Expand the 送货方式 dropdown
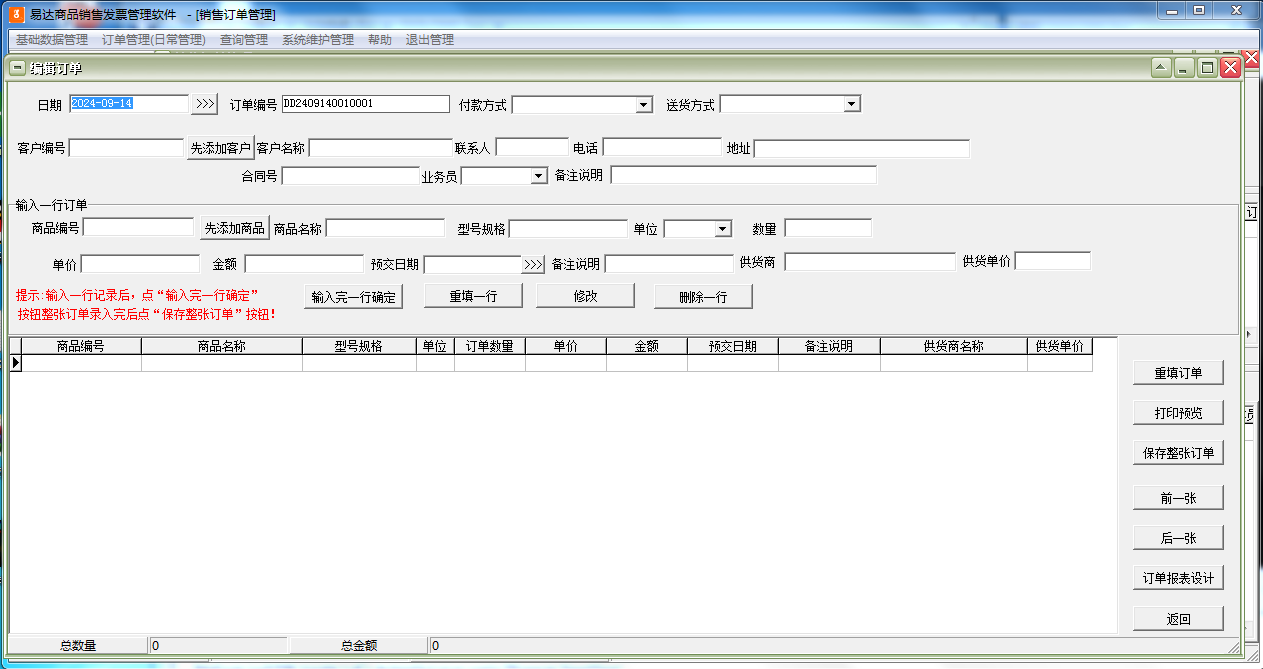The height and width of the screenshot is (669, 1263). [x=851, y=104]
